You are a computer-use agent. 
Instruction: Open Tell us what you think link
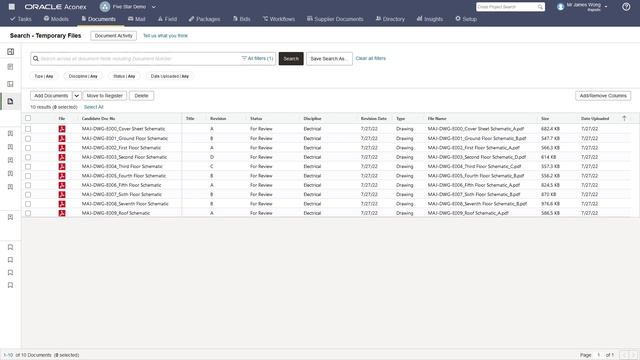pos(165,36)
